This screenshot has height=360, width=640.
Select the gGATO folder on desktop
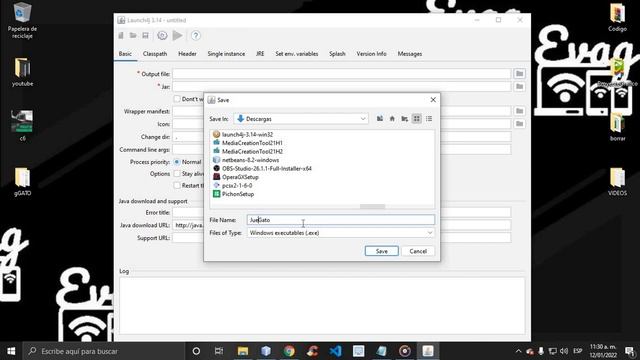tap(22, 182)
